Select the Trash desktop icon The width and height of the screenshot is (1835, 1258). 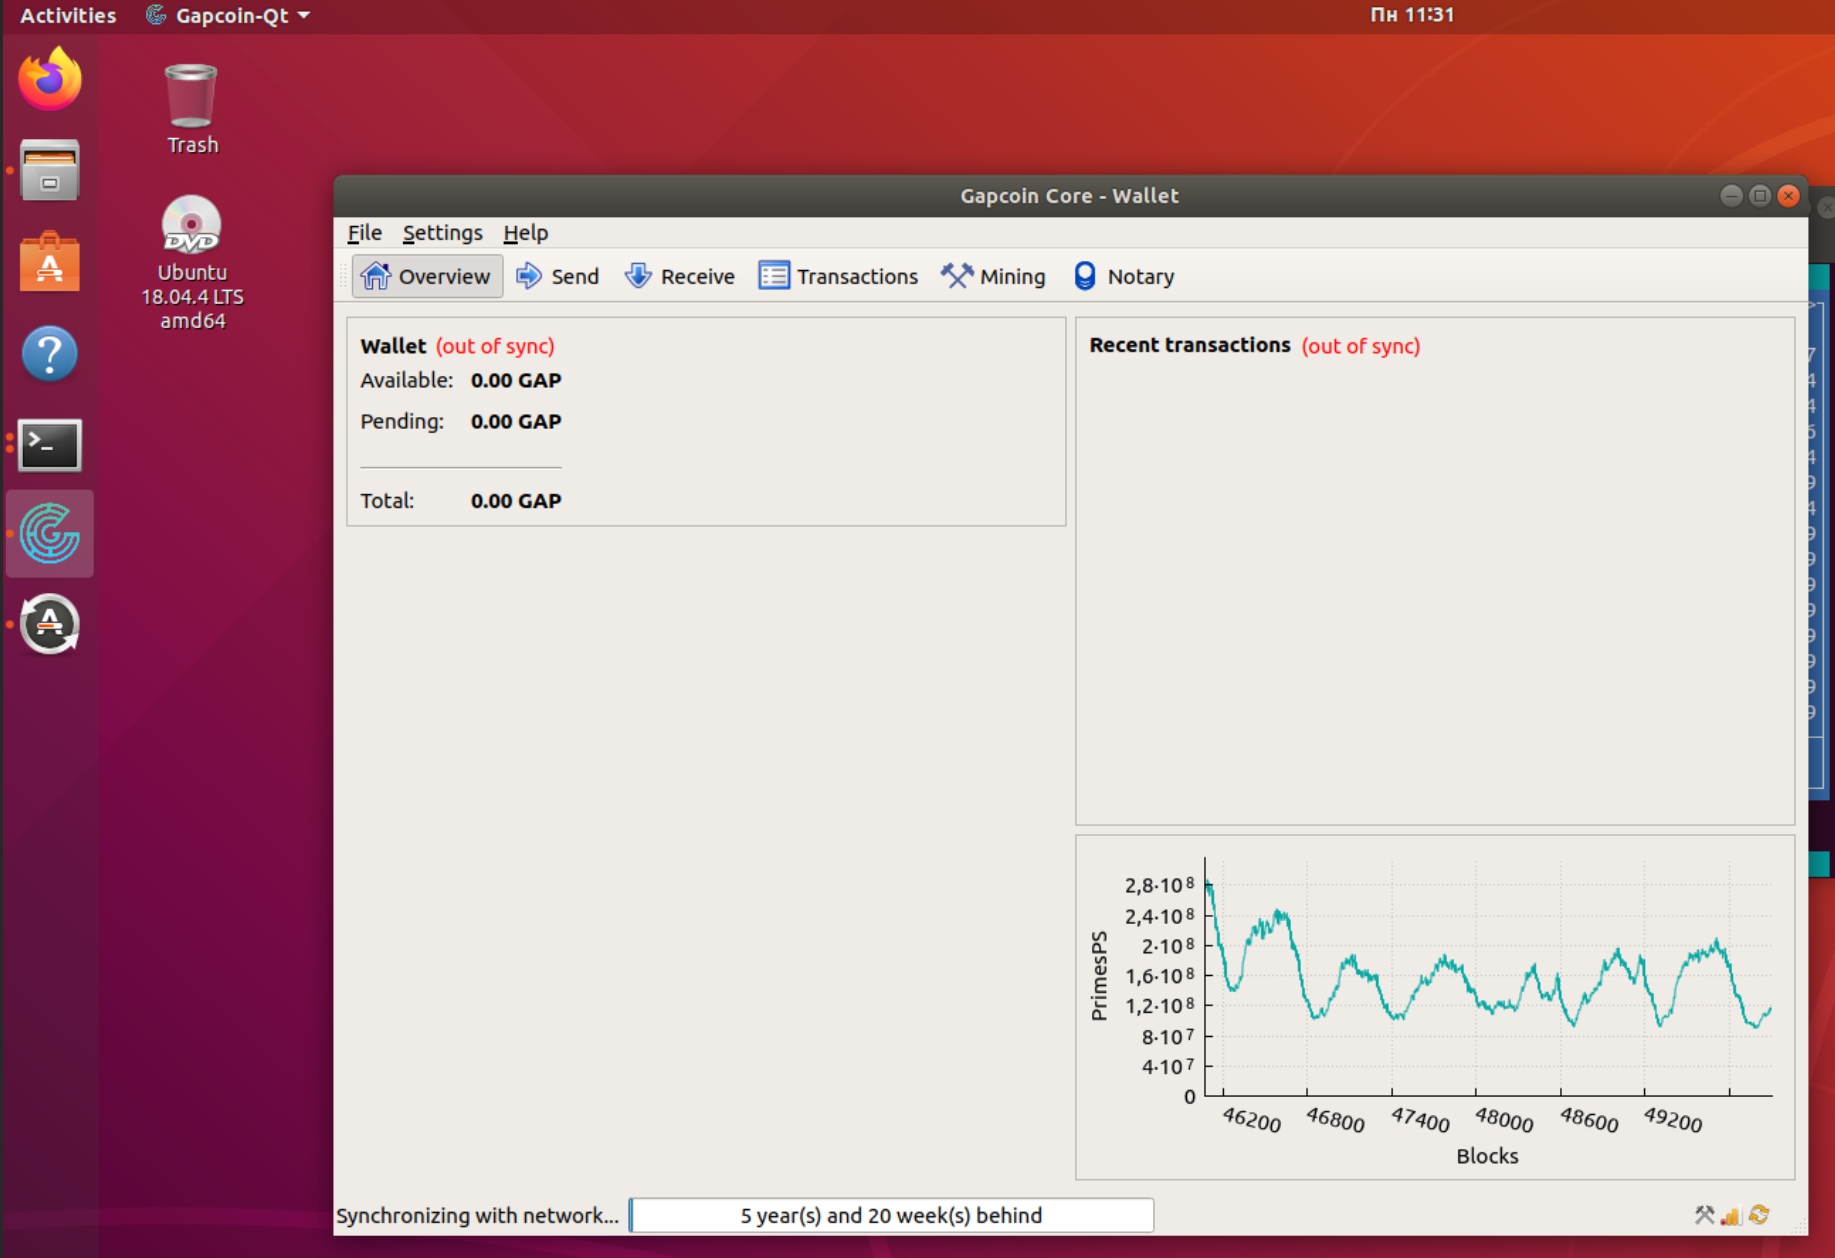(x=191, y=109)
